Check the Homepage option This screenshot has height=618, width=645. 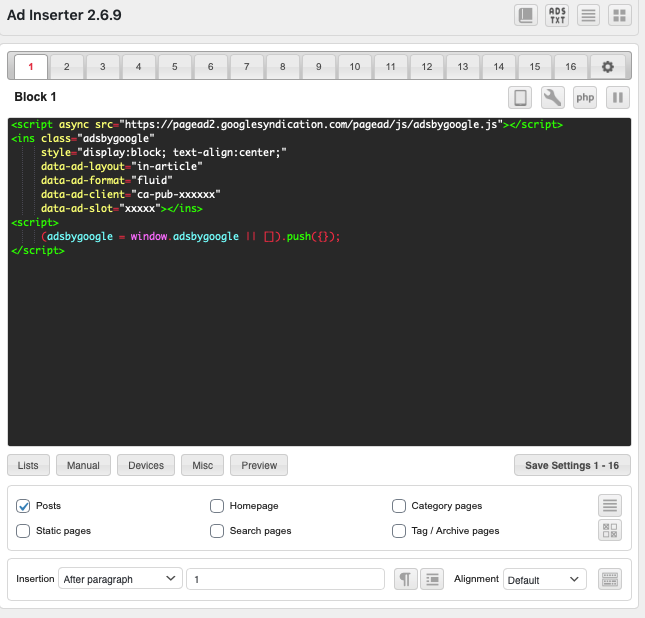click(x=217, y=506)
